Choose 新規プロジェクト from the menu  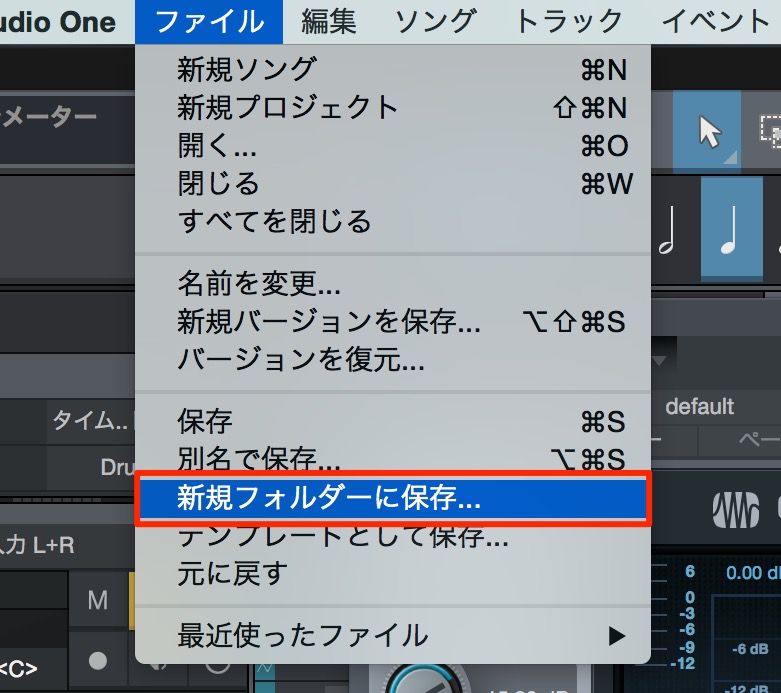tap(392, 108)
